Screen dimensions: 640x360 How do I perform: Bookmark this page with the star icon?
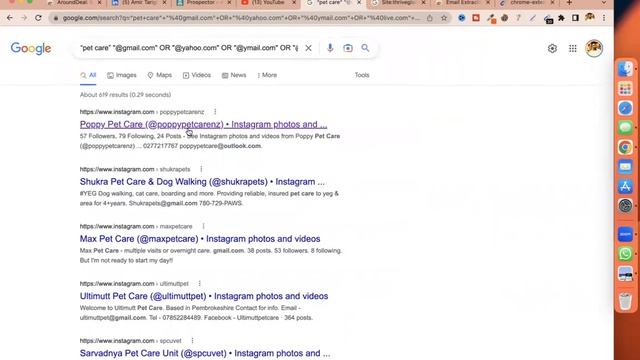[x=444, y=18]
